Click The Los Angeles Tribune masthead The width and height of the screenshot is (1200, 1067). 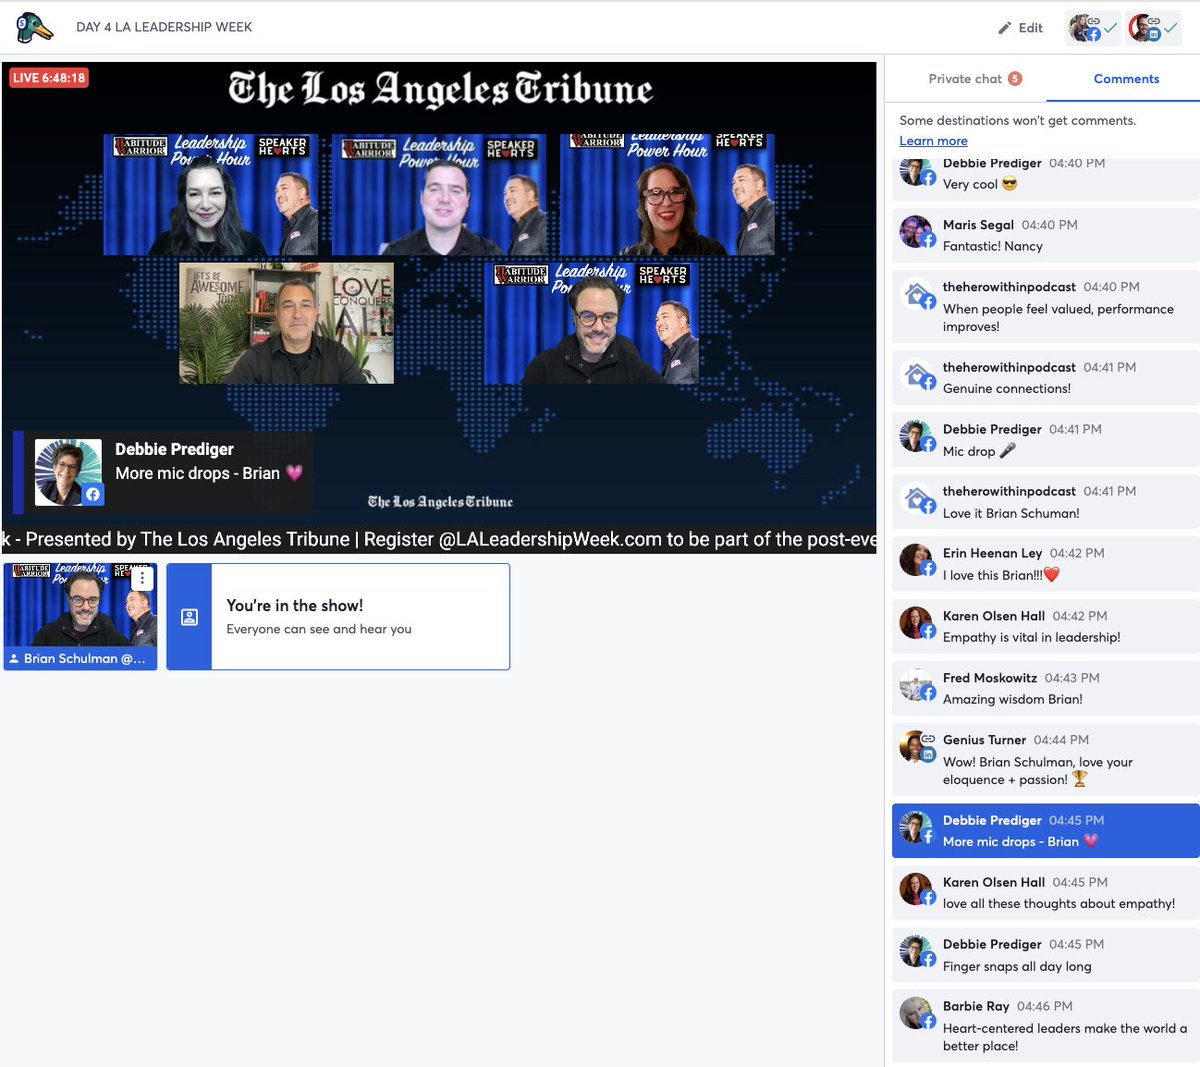click(x=440, y=89)
